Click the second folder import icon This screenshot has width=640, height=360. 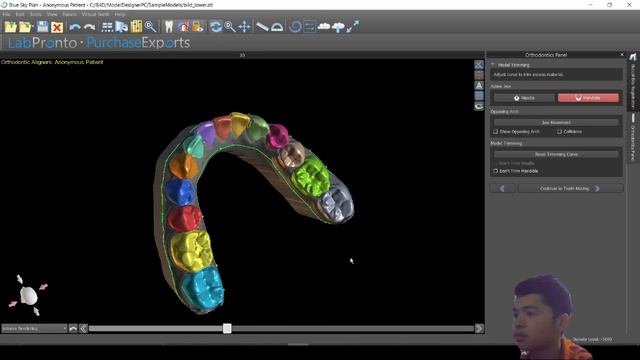[26, 27]
